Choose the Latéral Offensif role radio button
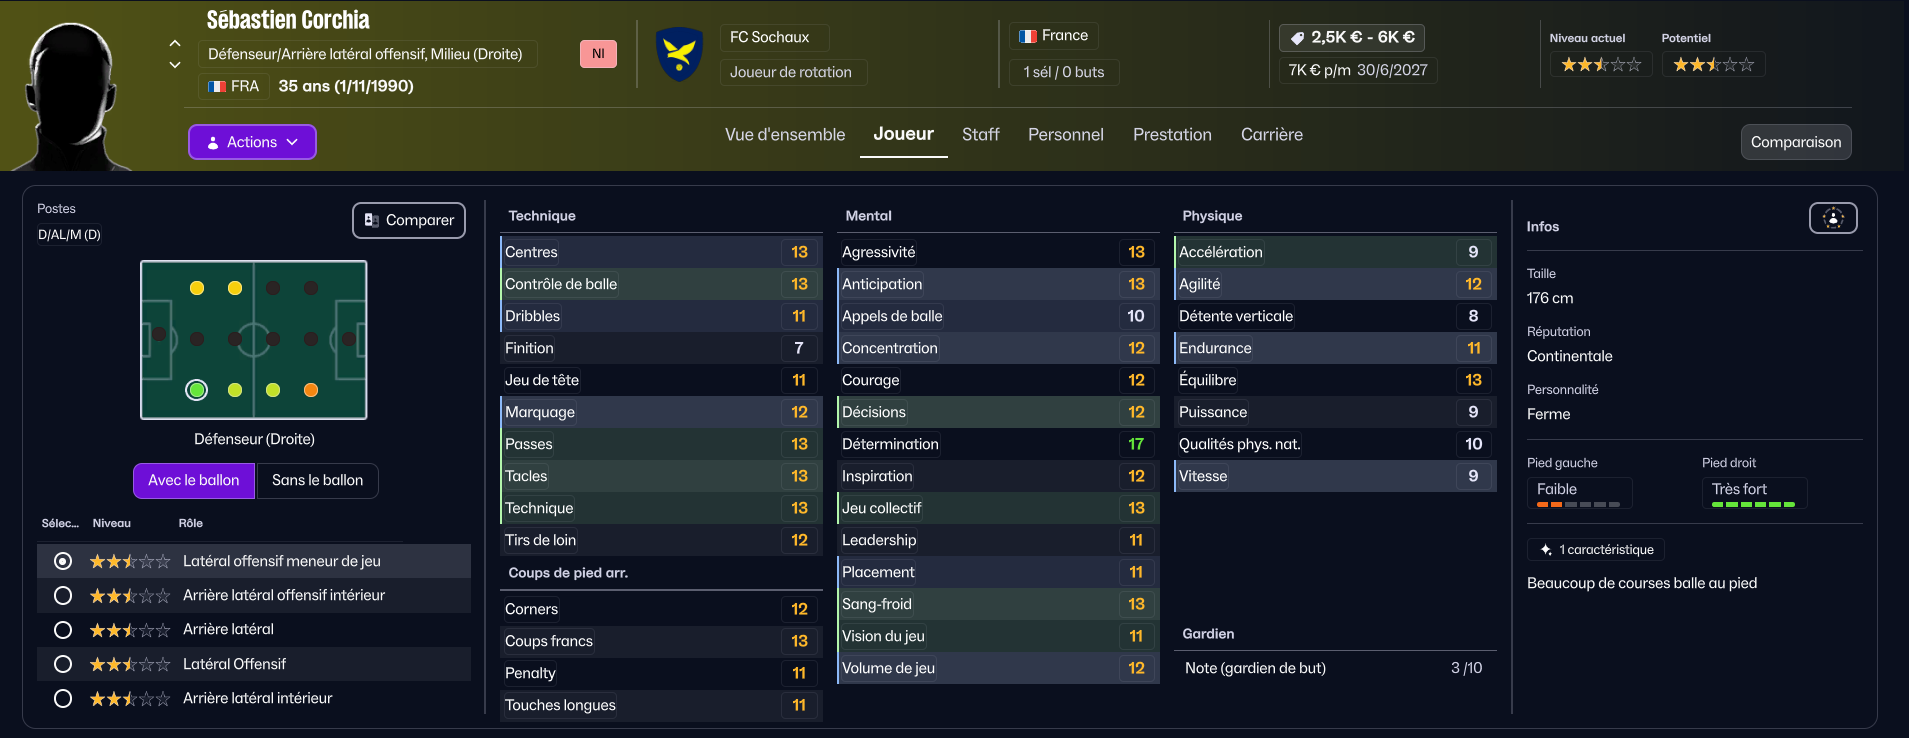The height and width of the screenshot is (738, 1909). coord(63,664)
